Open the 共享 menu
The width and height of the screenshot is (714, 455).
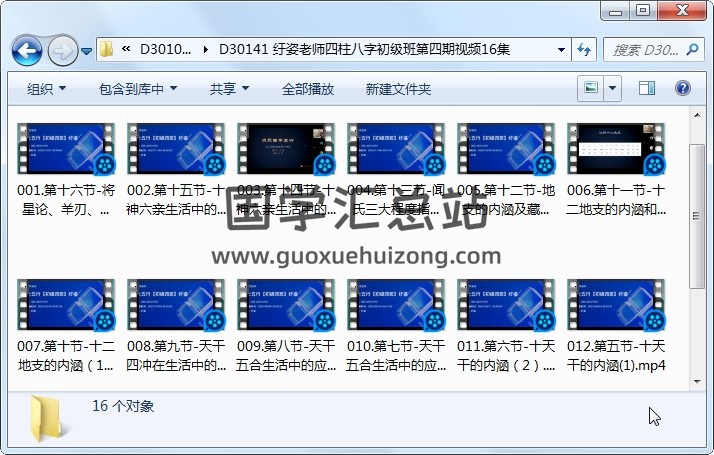[x=229, y=89]
